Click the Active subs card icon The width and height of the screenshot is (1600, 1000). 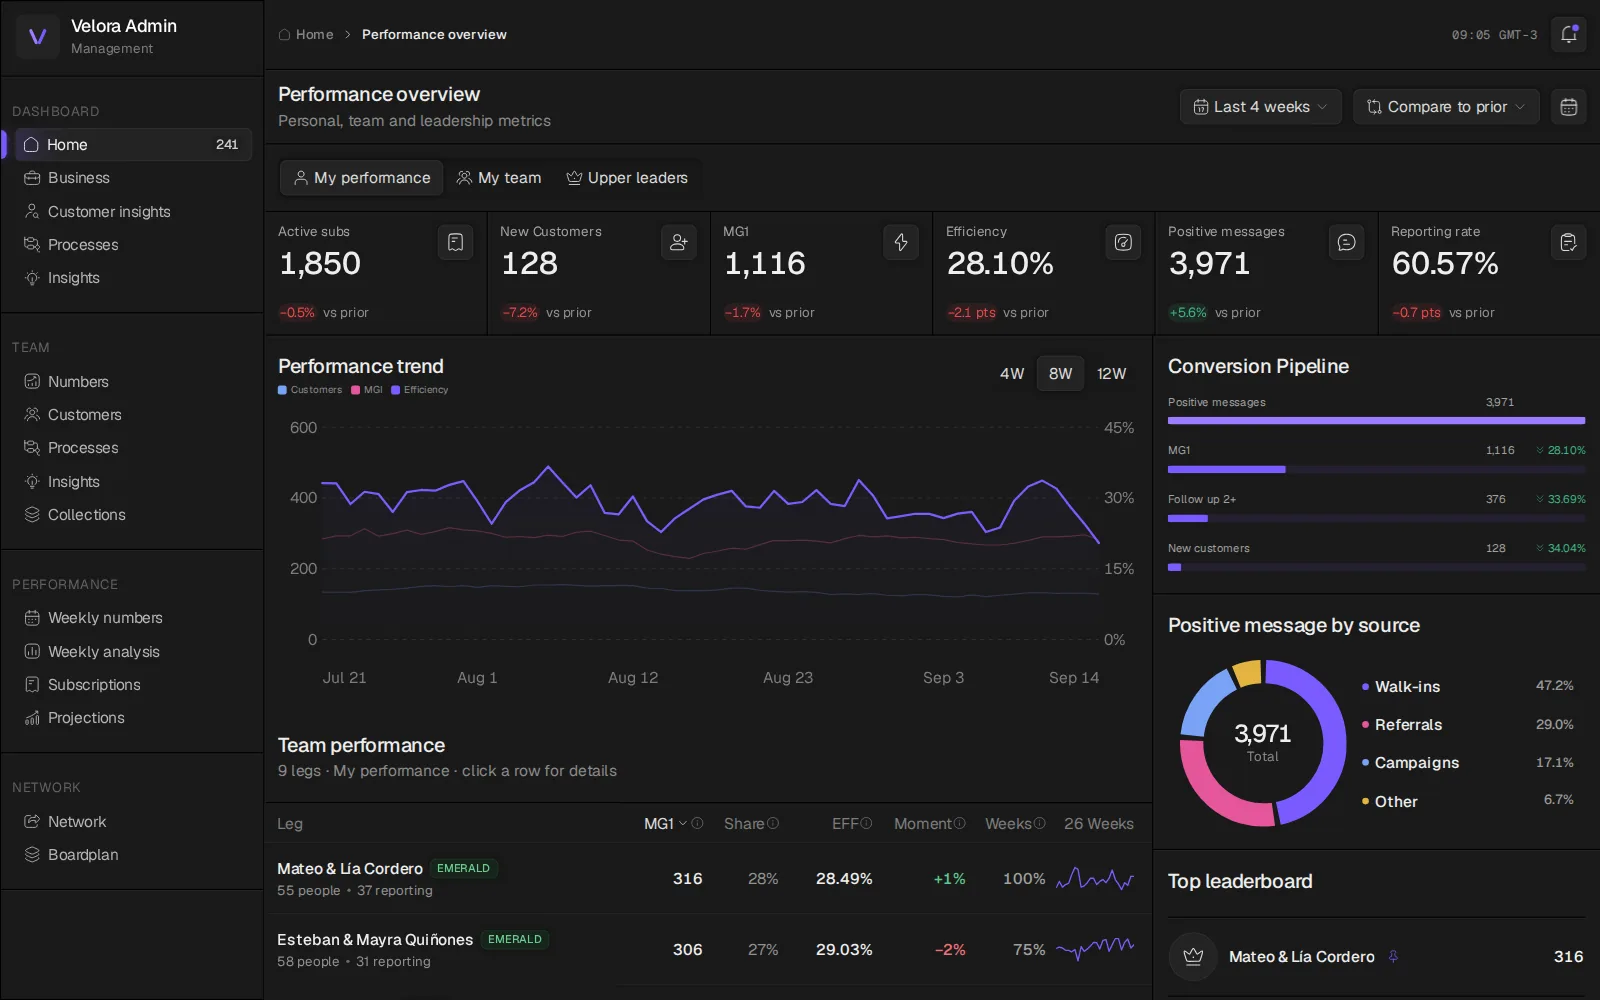455,242
